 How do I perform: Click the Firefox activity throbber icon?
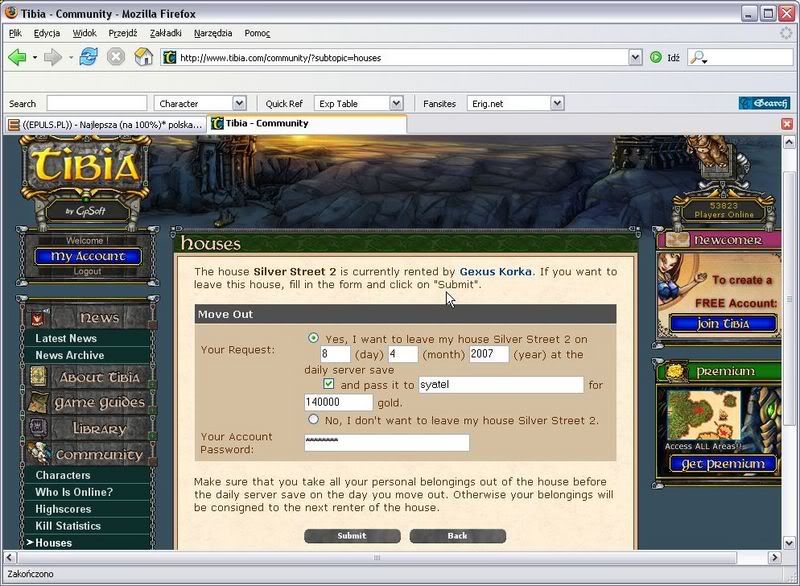(x=786, y=33)
